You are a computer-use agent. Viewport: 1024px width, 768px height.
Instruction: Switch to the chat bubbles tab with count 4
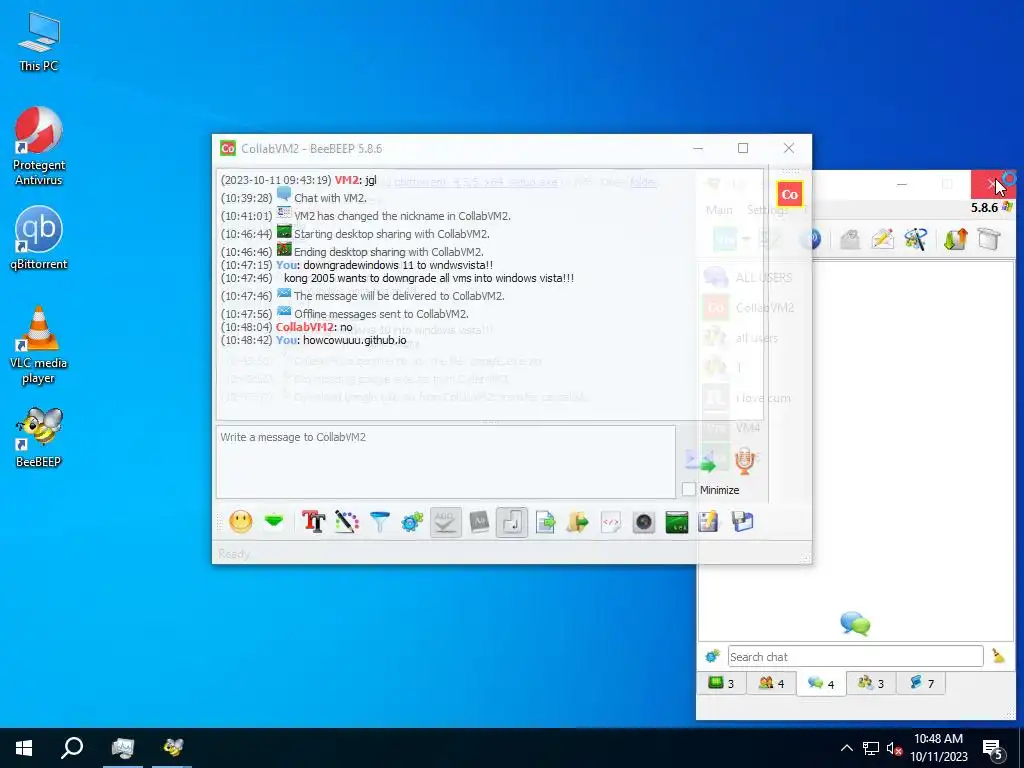click(822, 684)
